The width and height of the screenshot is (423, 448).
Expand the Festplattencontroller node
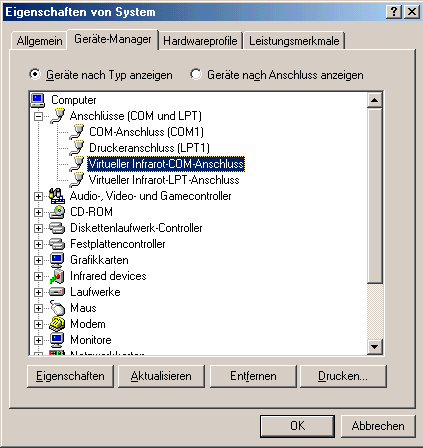click(x=39, y=244)
